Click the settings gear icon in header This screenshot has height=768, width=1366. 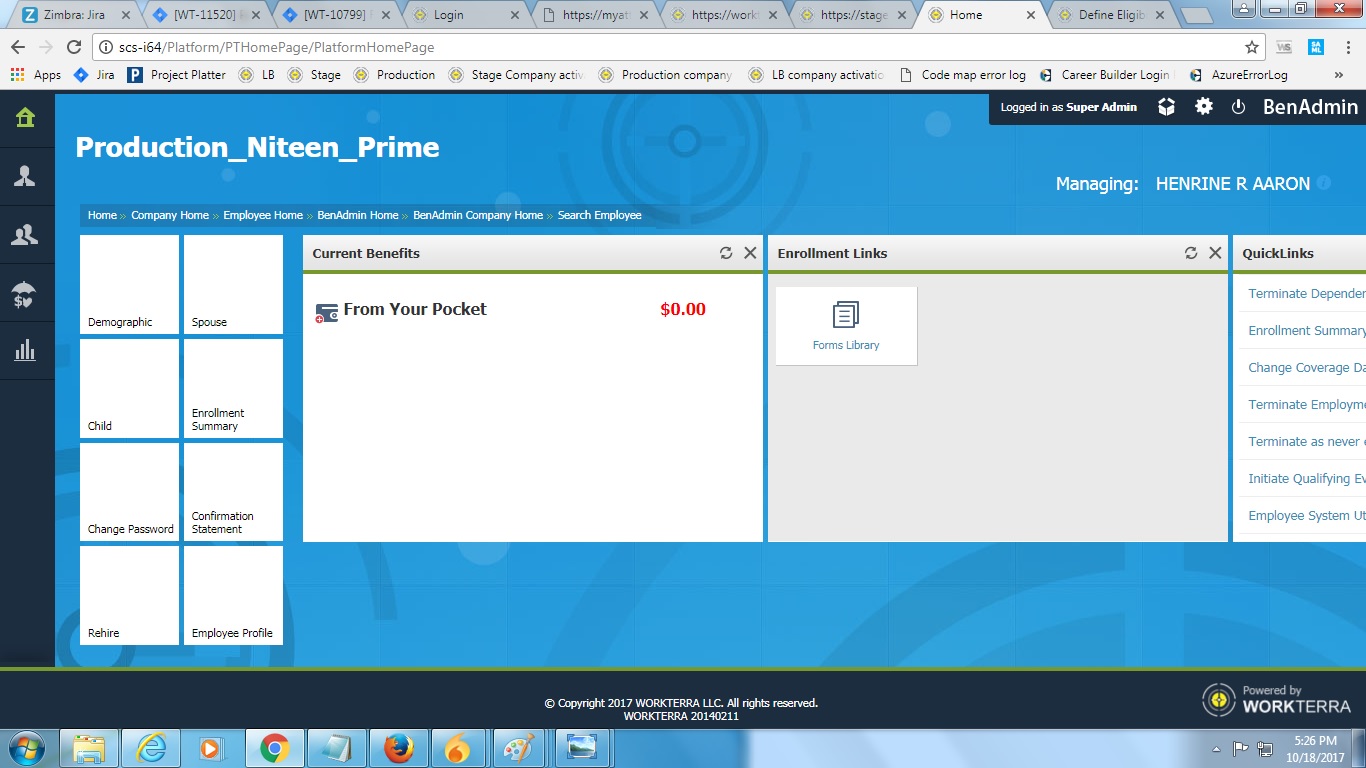point(1204,107)
